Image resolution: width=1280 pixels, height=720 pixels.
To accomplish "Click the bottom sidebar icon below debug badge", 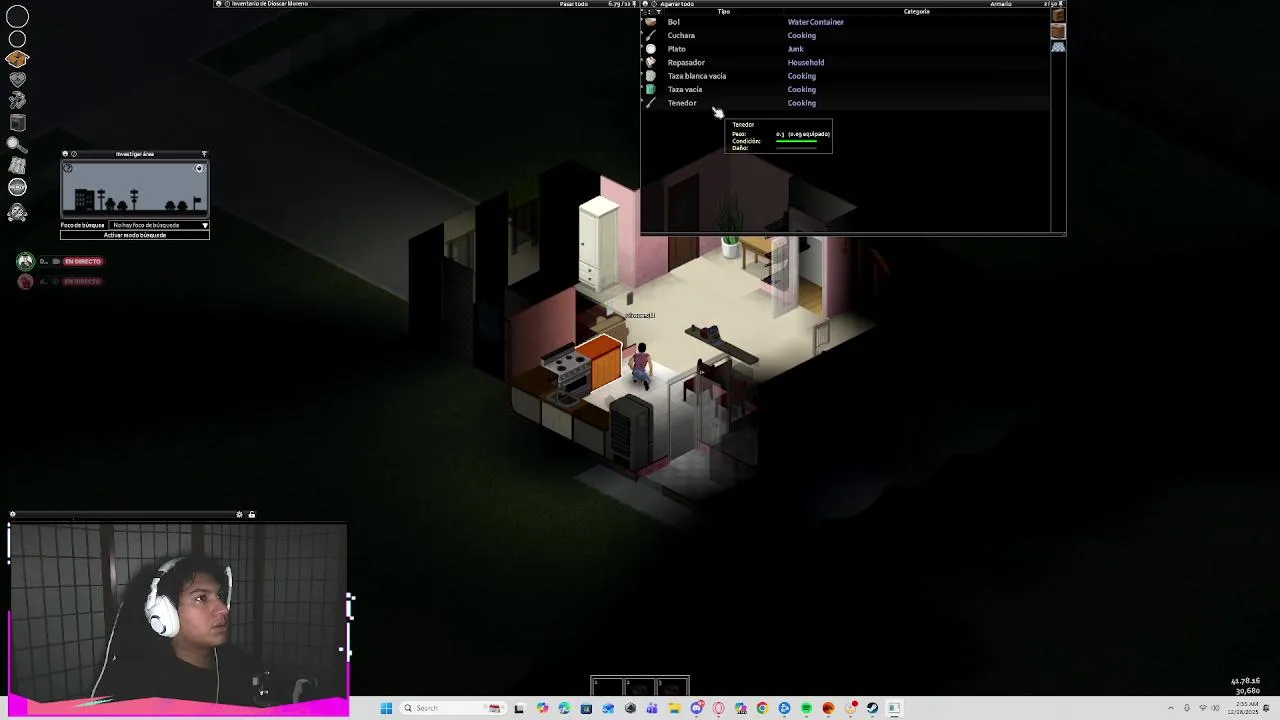I will click(x=17, y=212).
